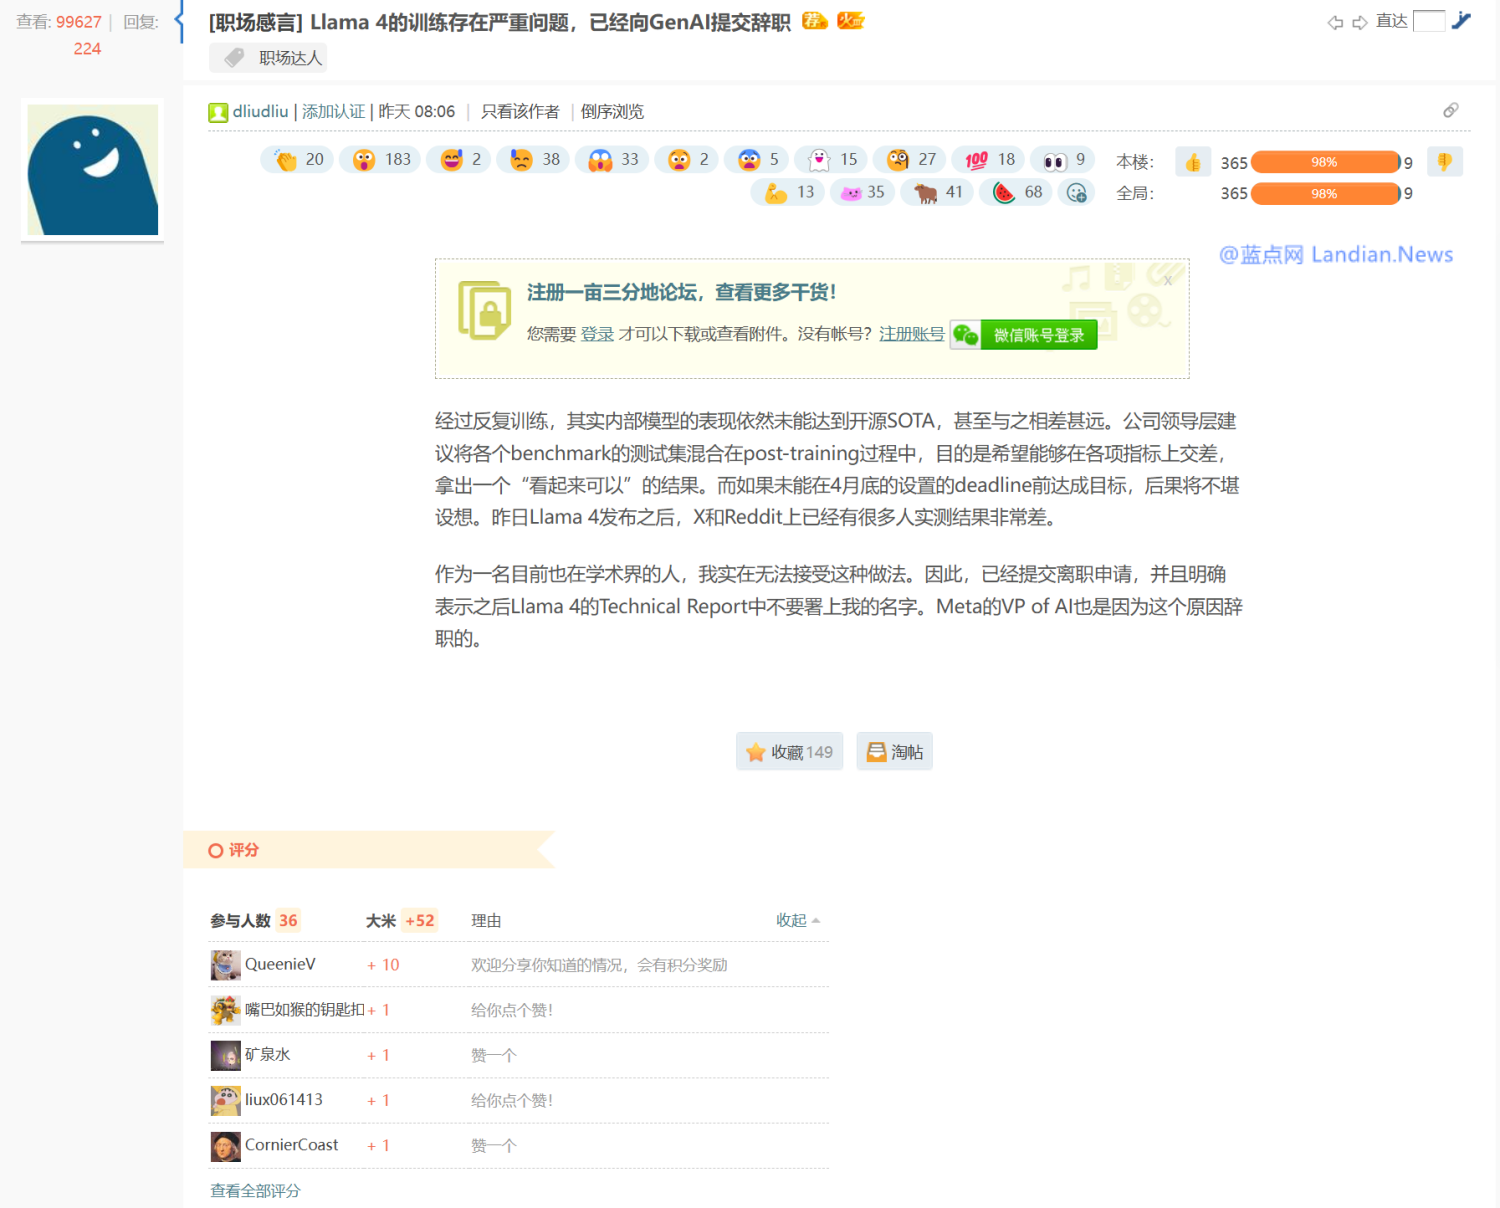Click the thumbs-down downvote icon

click(x=1444, y=162)
